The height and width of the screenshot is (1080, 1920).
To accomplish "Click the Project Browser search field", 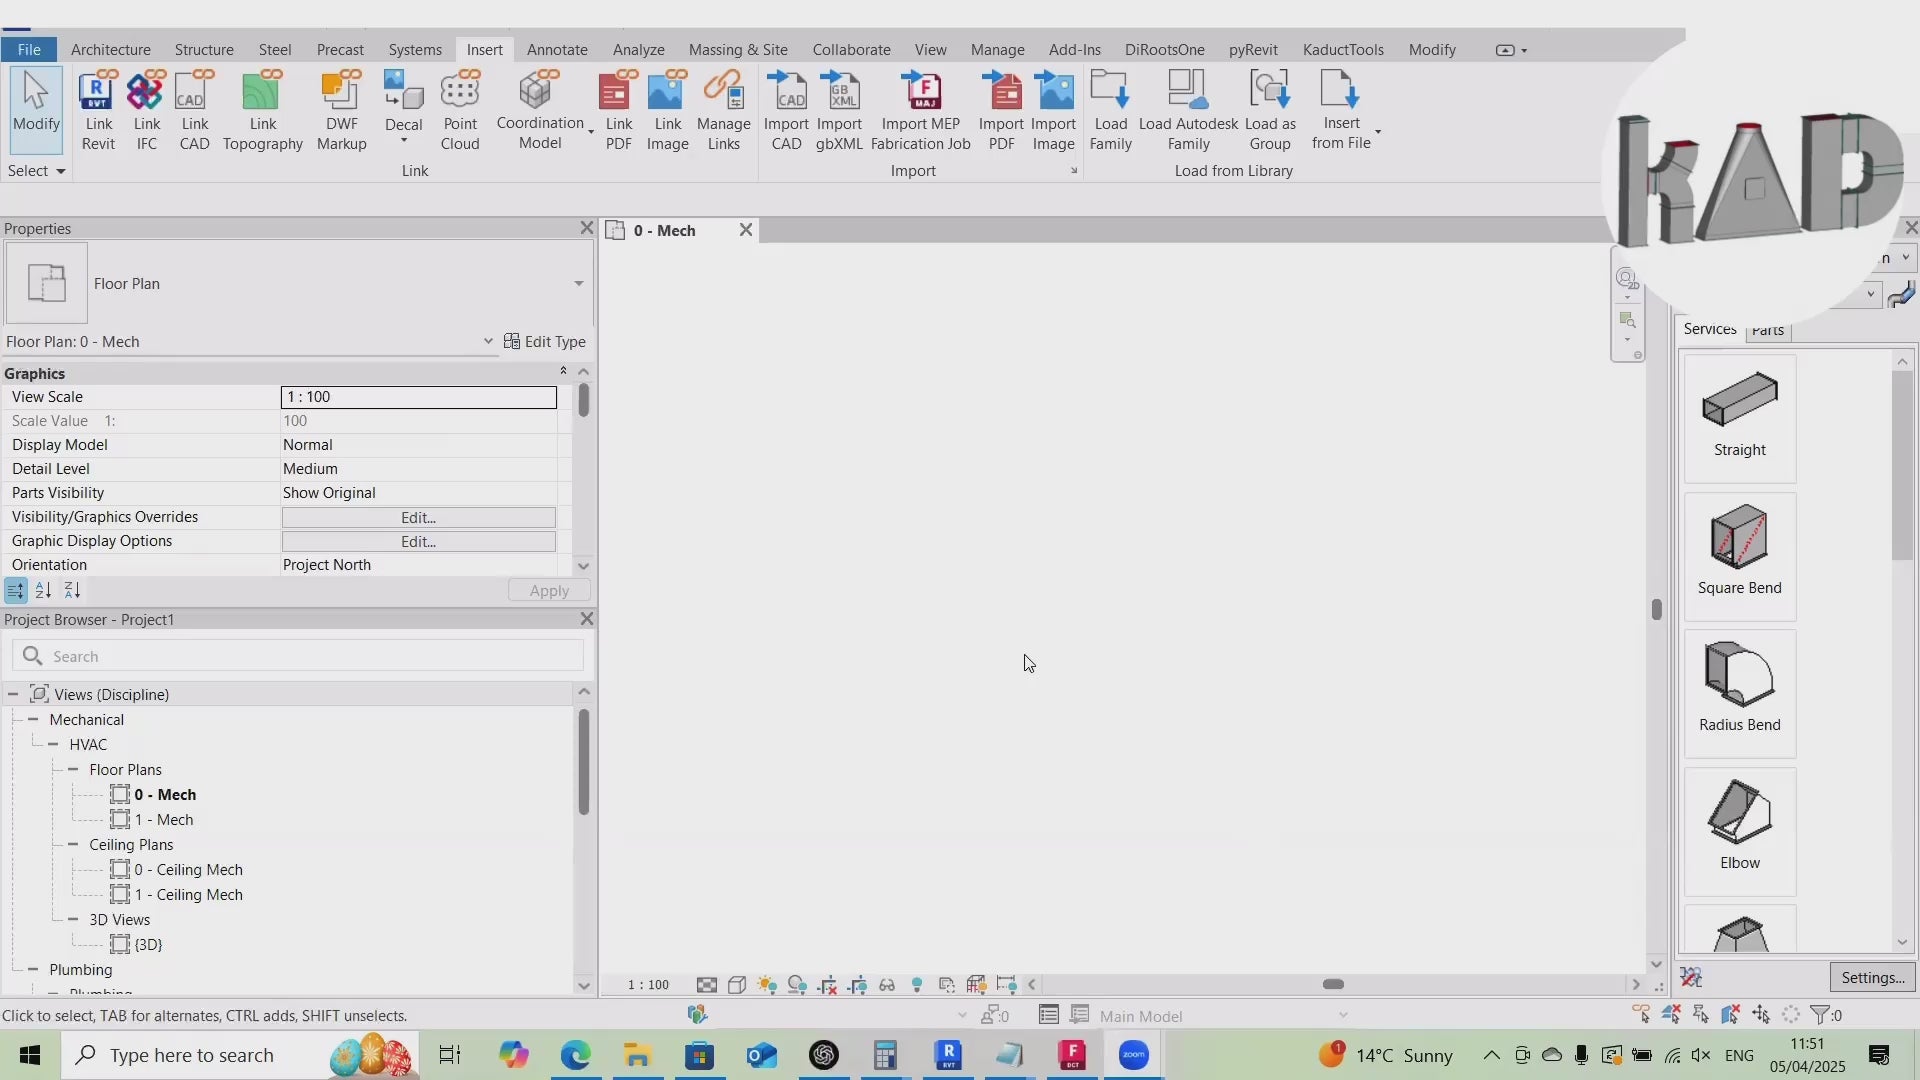I will click(x=298, y=656).
